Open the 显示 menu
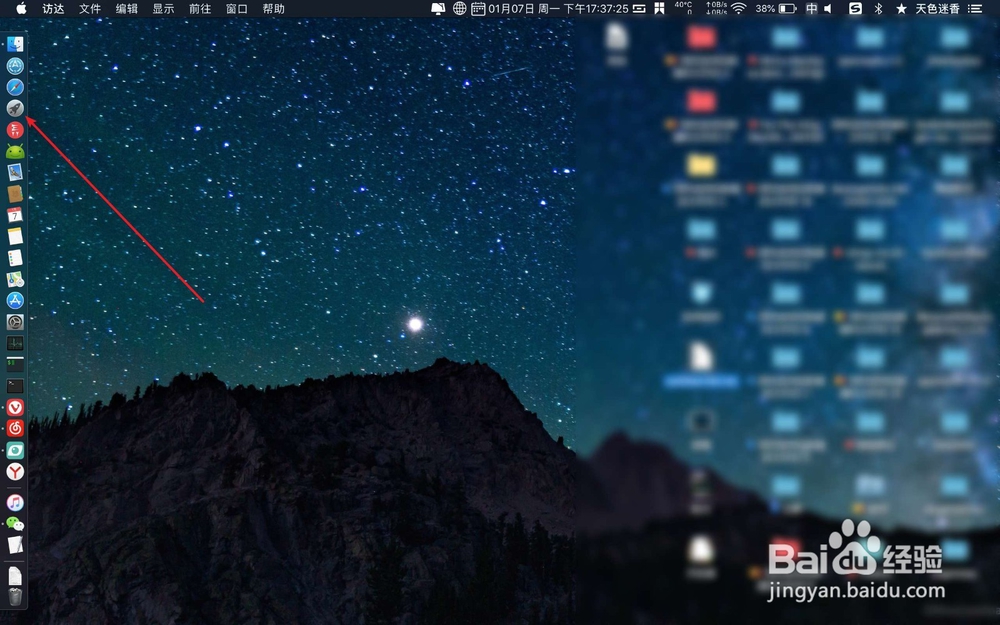Screen dimensions: 1000x625 pos(163,8)
